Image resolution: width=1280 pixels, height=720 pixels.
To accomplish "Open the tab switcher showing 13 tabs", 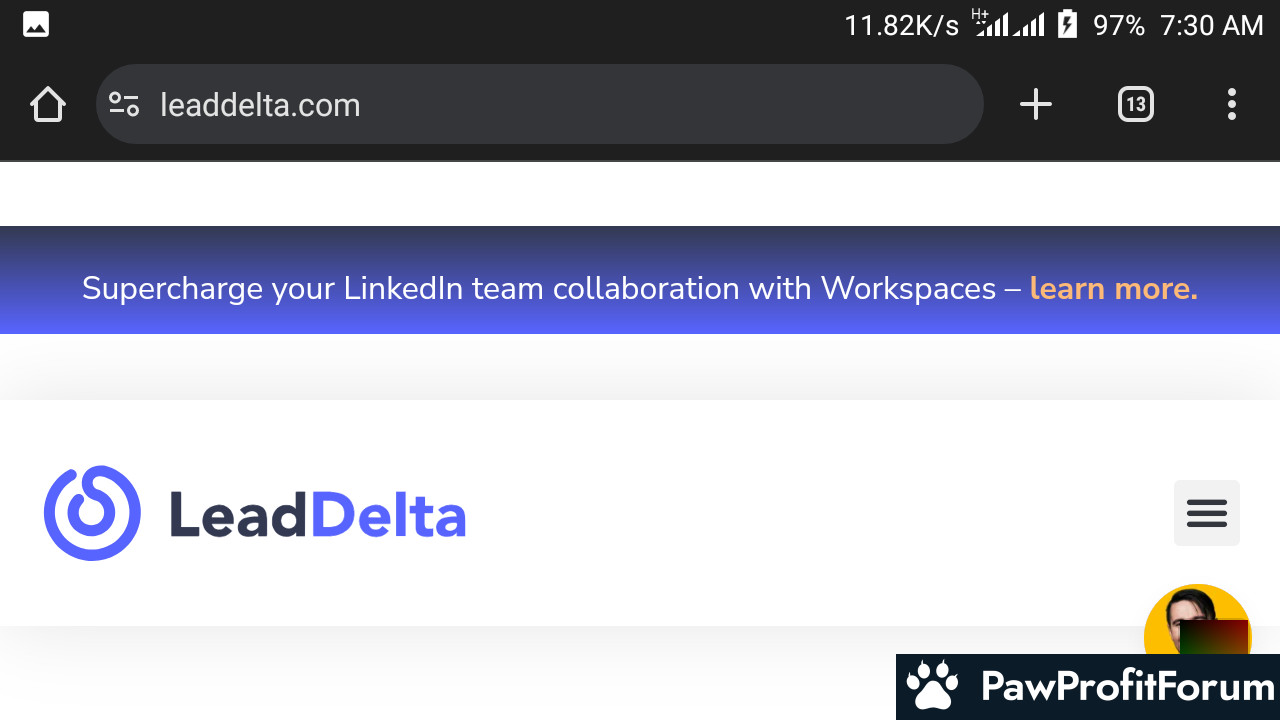I will coord(1136,104).
